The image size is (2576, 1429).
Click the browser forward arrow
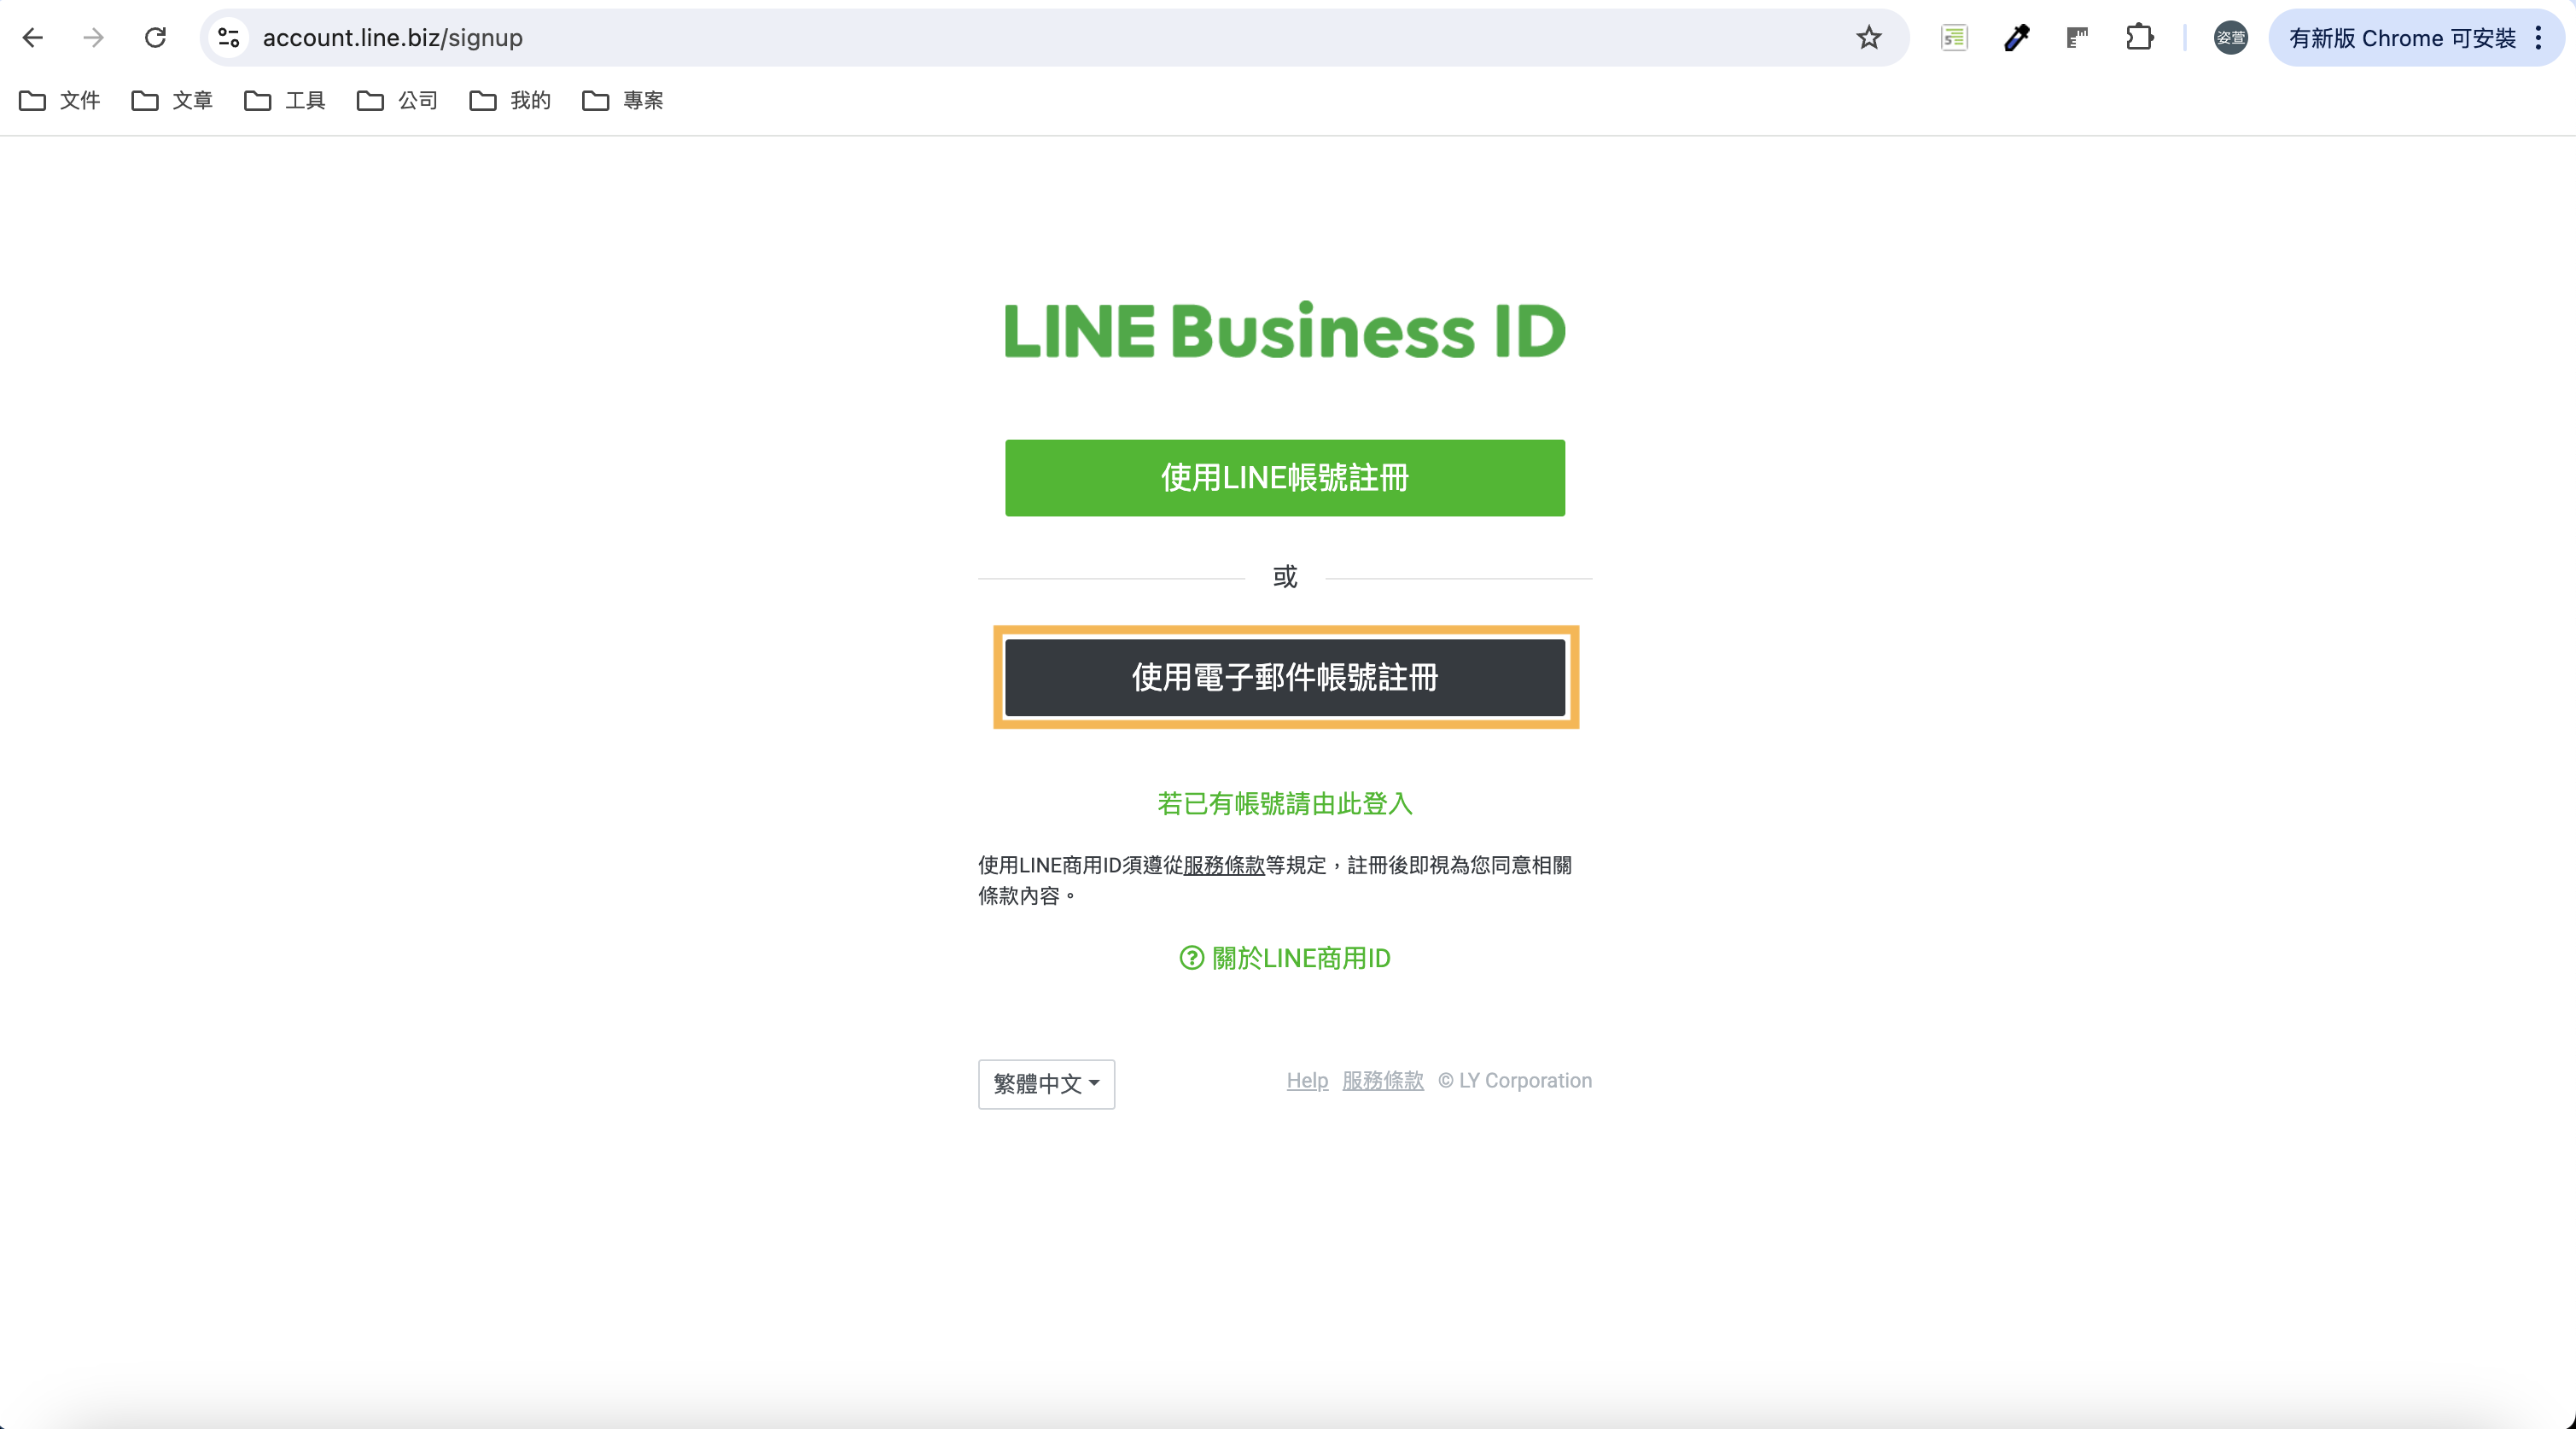pyautogui.click(x=94, y=38)
